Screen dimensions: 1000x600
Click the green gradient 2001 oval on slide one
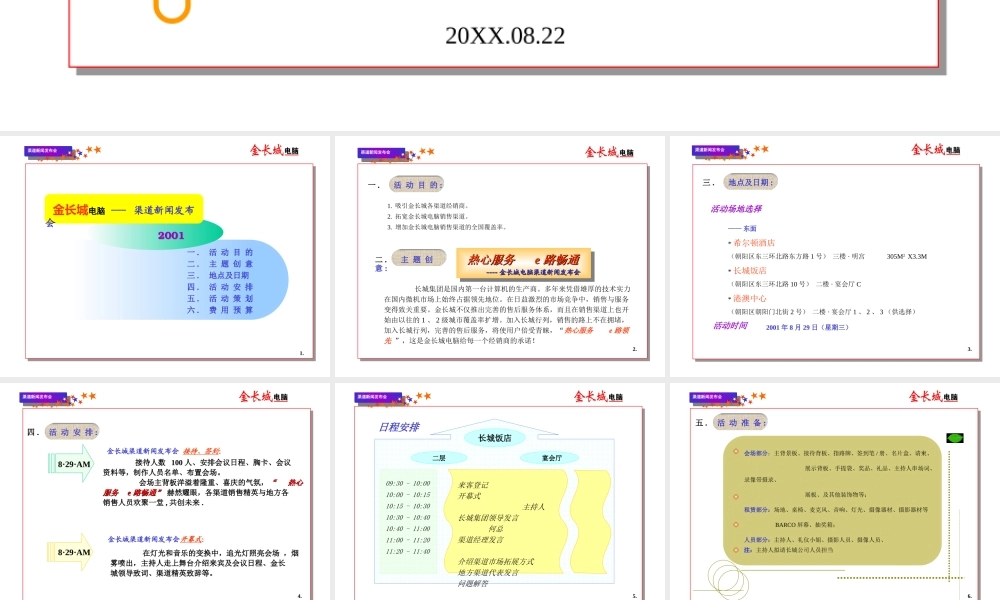tap(171, 235)
